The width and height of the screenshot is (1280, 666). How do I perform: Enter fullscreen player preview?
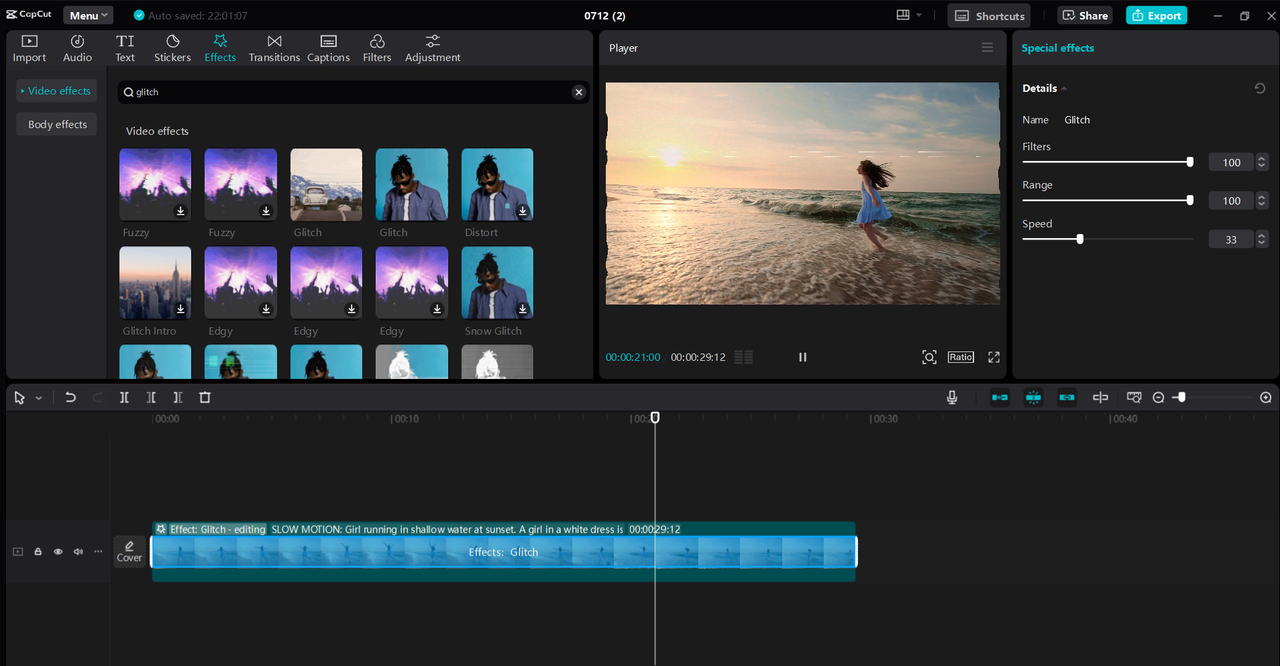click(x=994, y=357)
